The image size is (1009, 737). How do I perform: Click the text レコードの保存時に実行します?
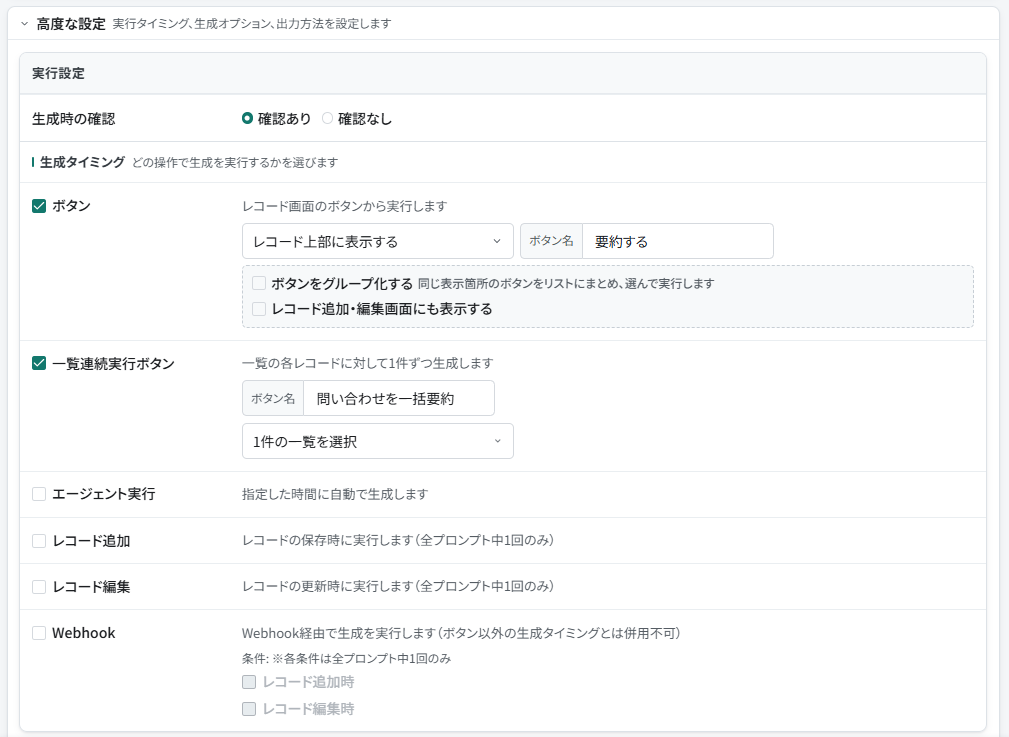click(398, 540)
